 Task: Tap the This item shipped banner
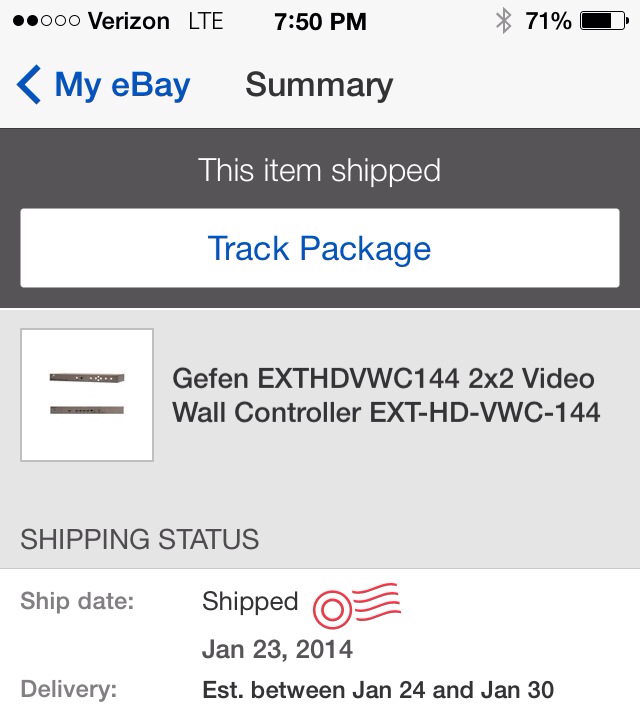[x=320, y=170]
